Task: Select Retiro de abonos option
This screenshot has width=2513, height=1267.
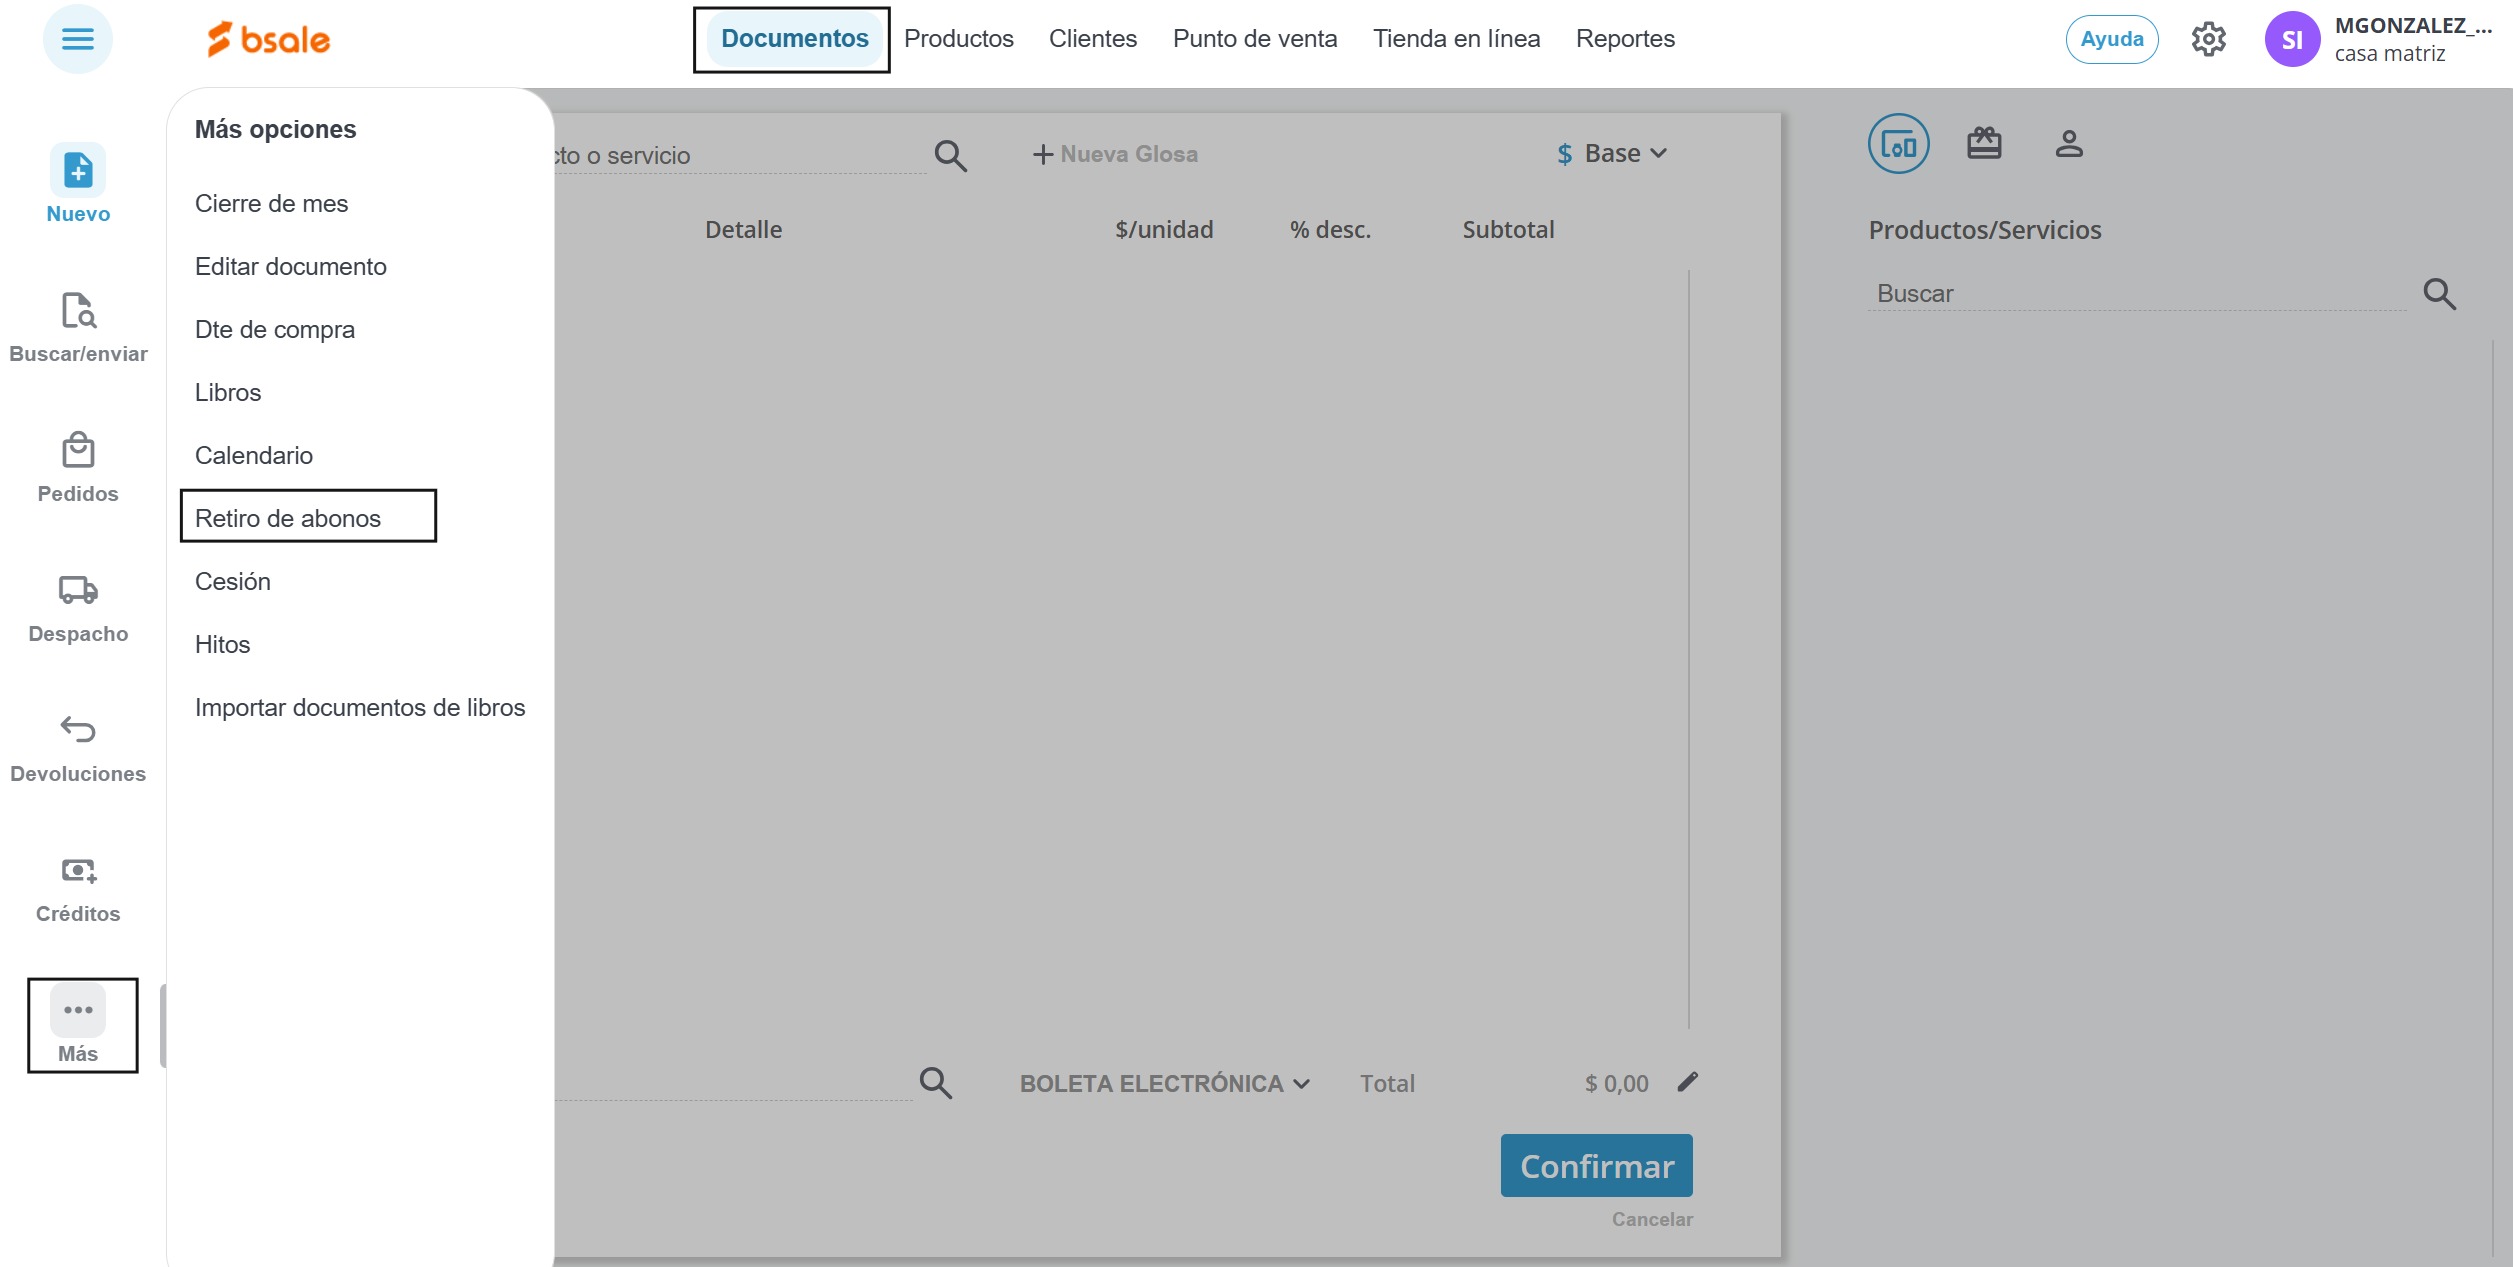Action: [288, 518]
